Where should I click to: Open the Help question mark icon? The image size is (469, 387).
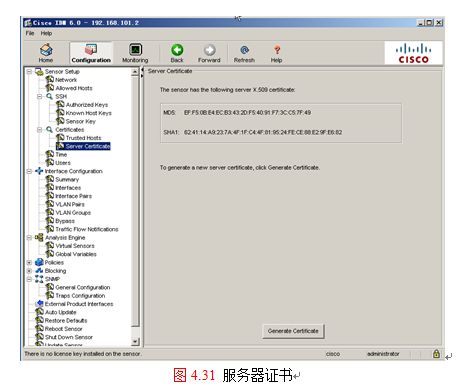pos(277,50)
